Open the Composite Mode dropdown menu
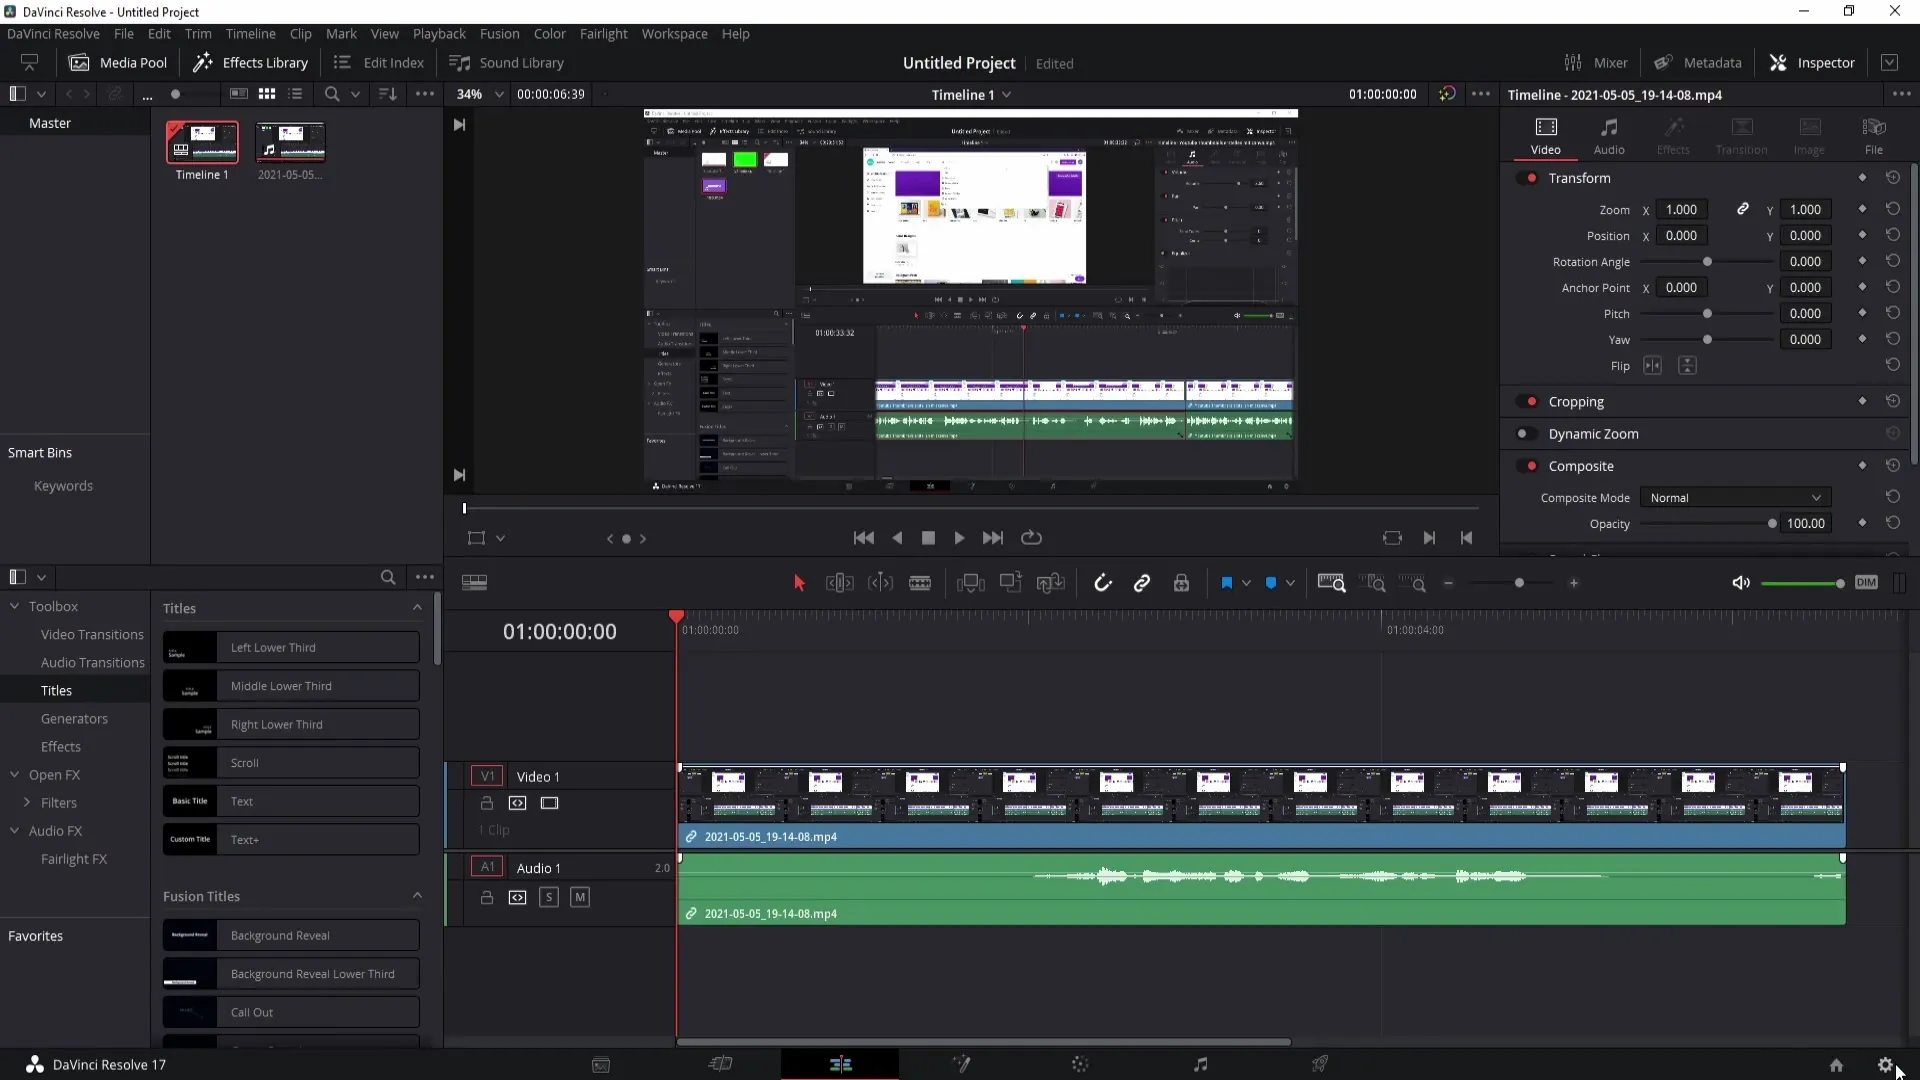Screen dimensions: 1920x1080 pos(1735,497)
